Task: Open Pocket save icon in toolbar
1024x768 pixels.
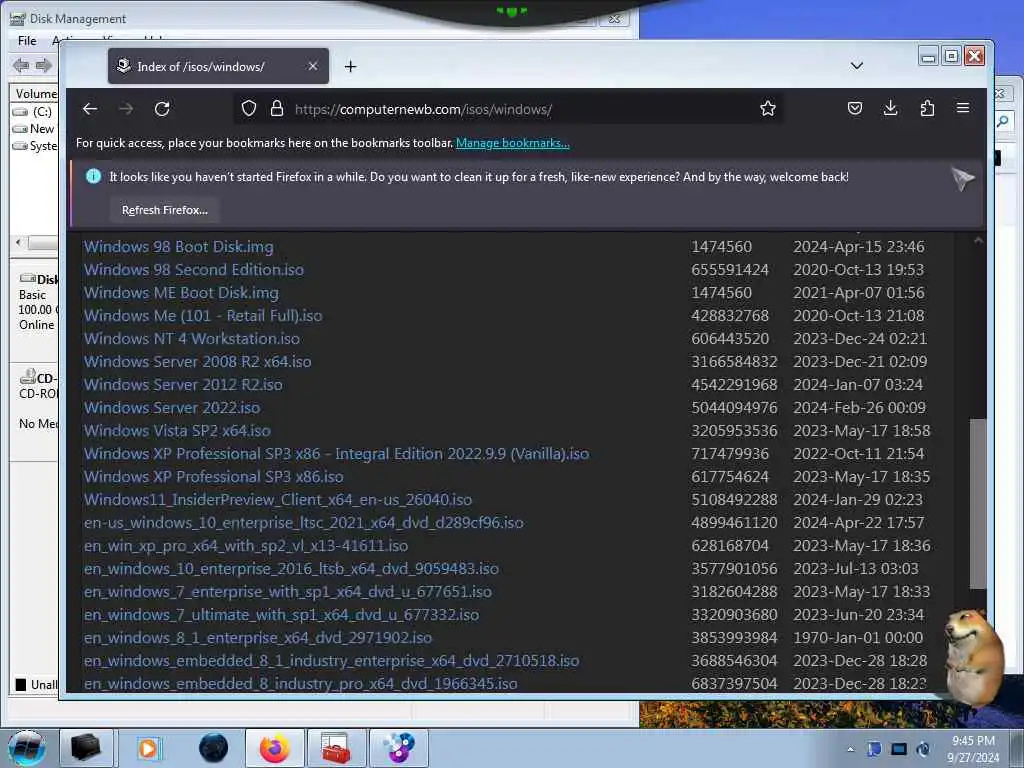Action: click(855, 108)
